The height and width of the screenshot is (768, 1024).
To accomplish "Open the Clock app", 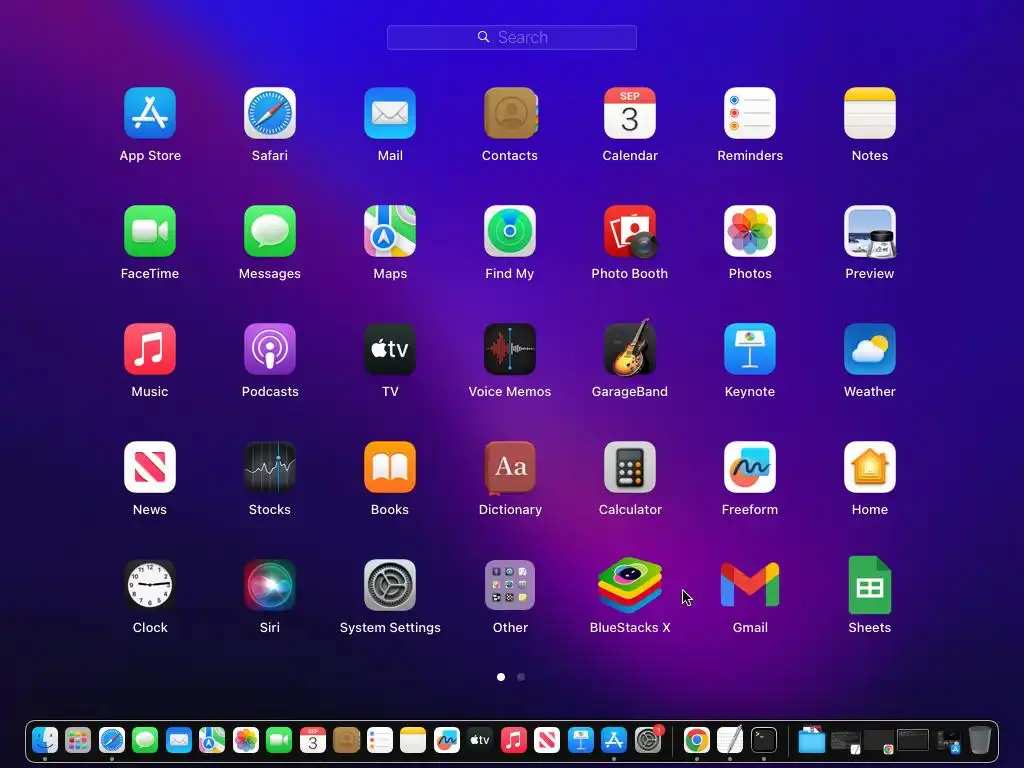I will [150, 585].
